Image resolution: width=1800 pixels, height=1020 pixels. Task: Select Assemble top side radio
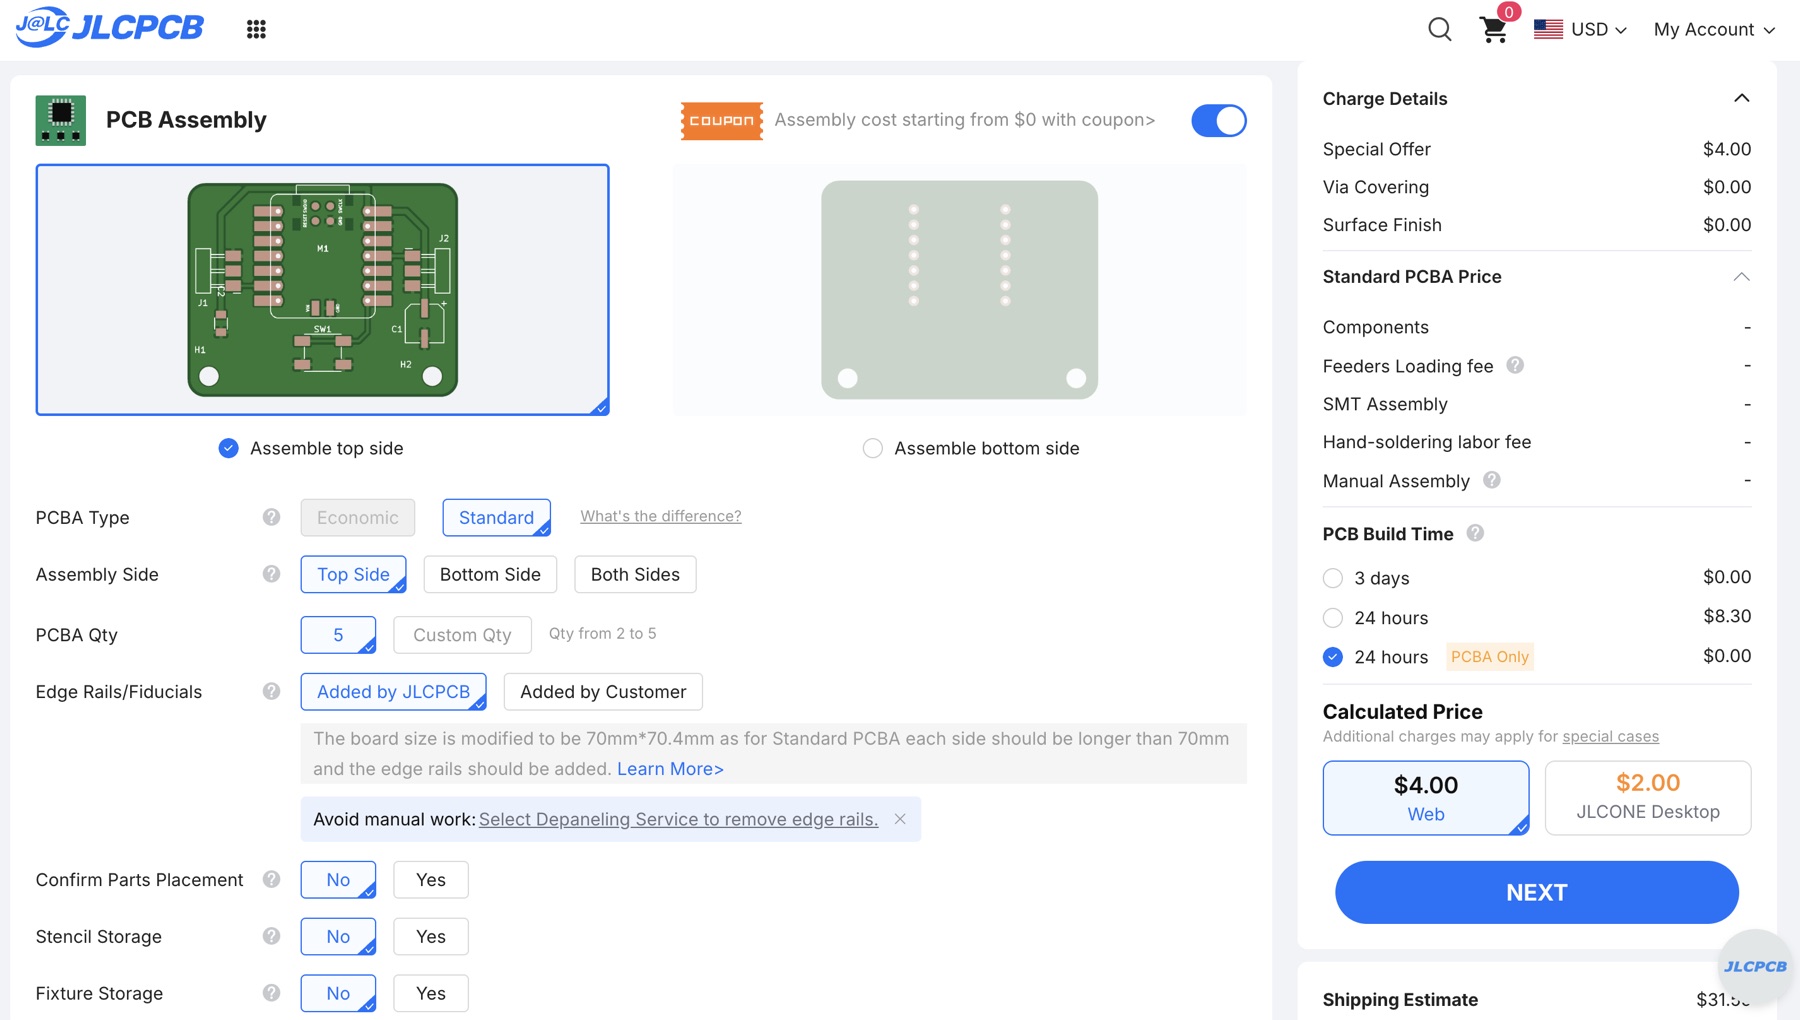click(x=229, y=448)
